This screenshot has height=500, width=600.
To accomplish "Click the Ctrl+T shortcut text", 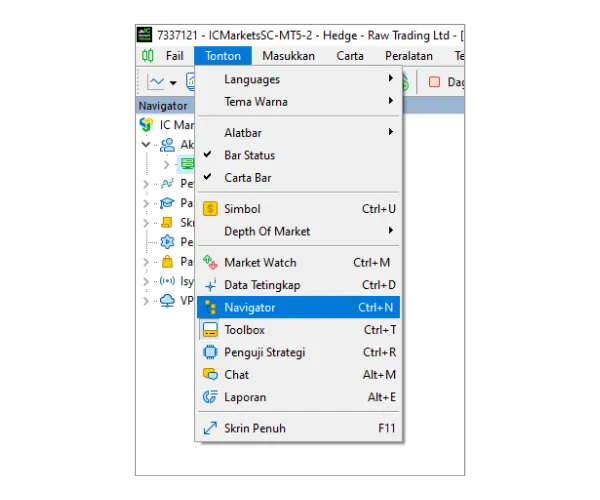I will [380, 330].
